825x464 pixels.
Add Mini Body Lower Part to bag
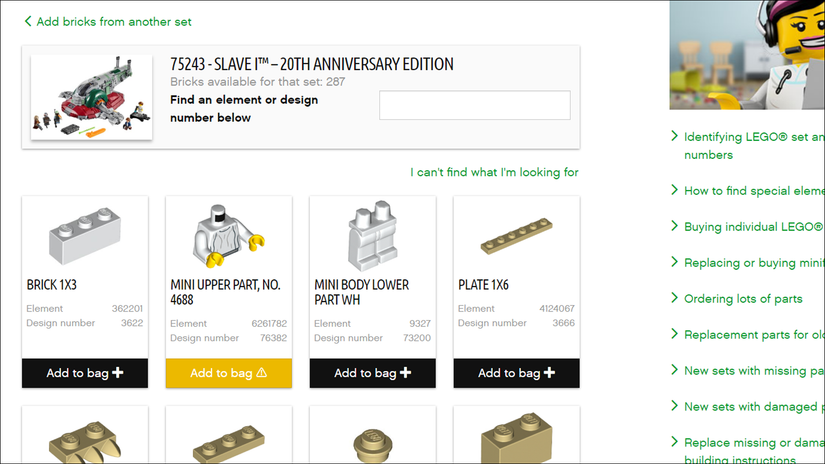tap(373, 373)
